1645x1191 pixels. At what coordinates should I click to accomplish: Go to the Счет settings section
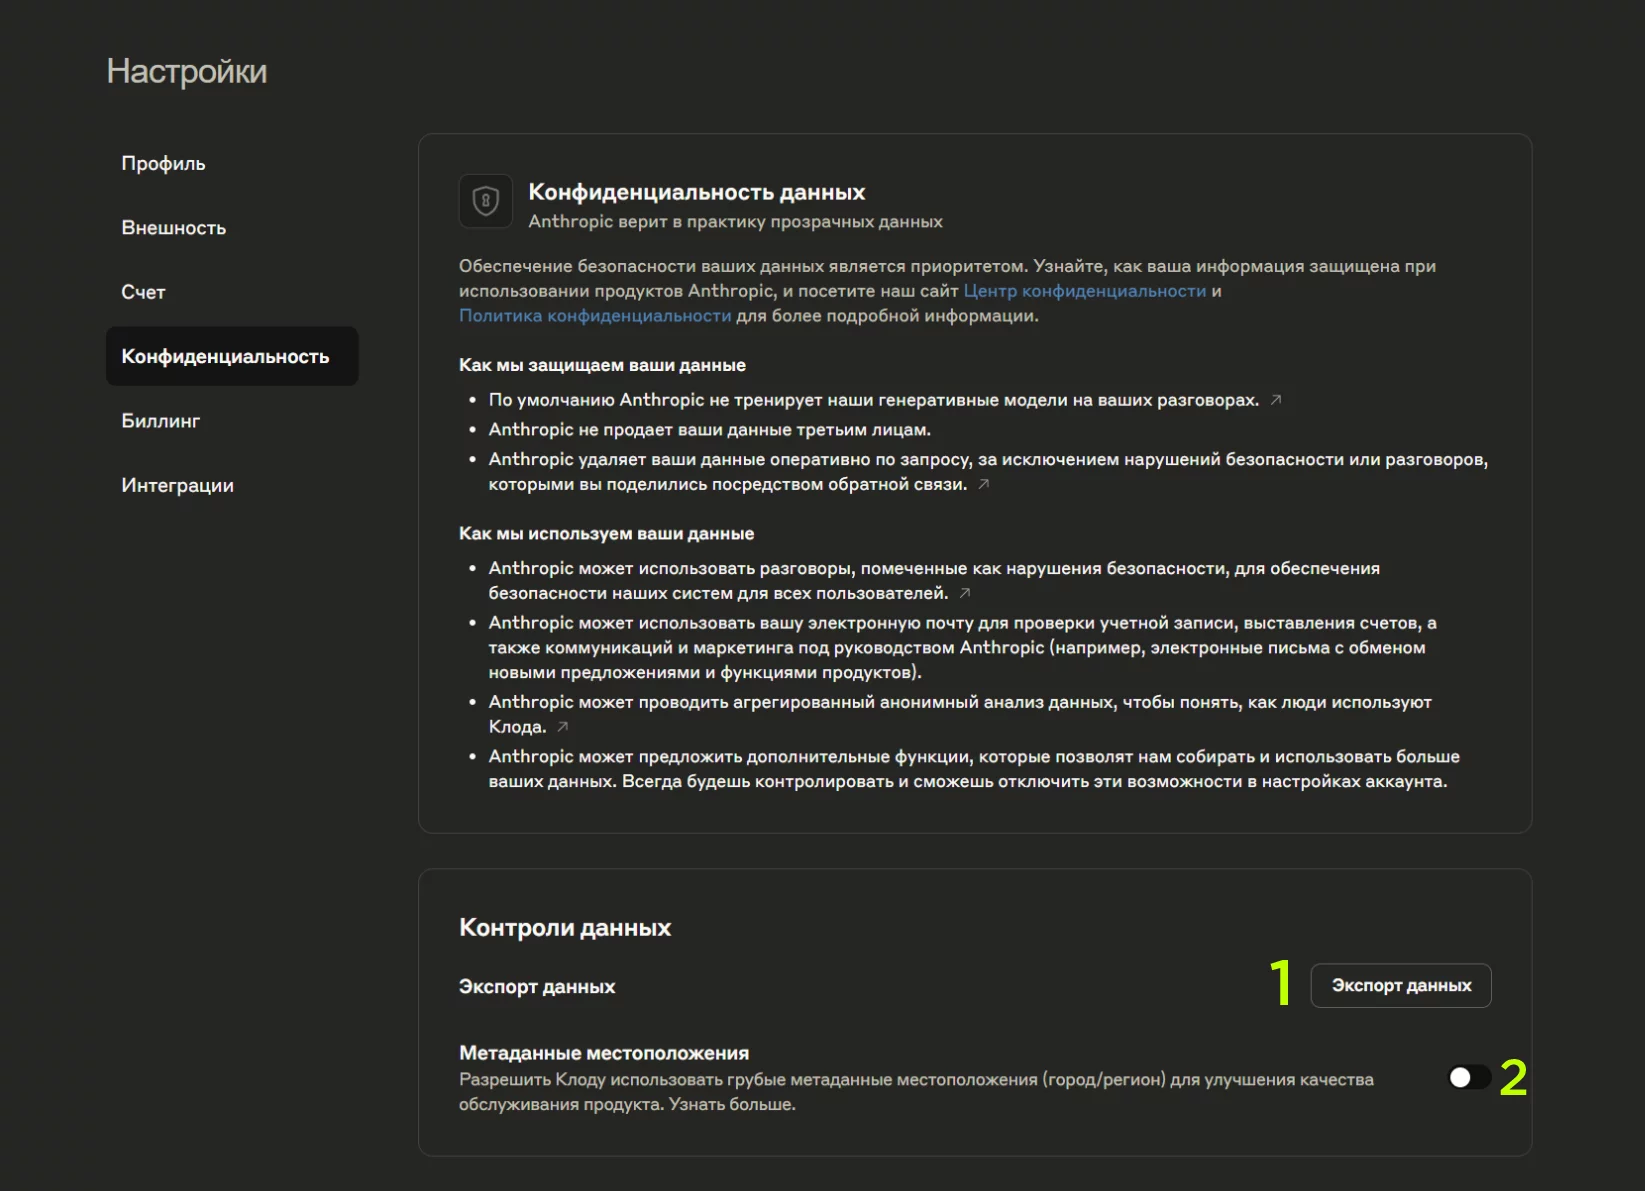tap(143, 292)
